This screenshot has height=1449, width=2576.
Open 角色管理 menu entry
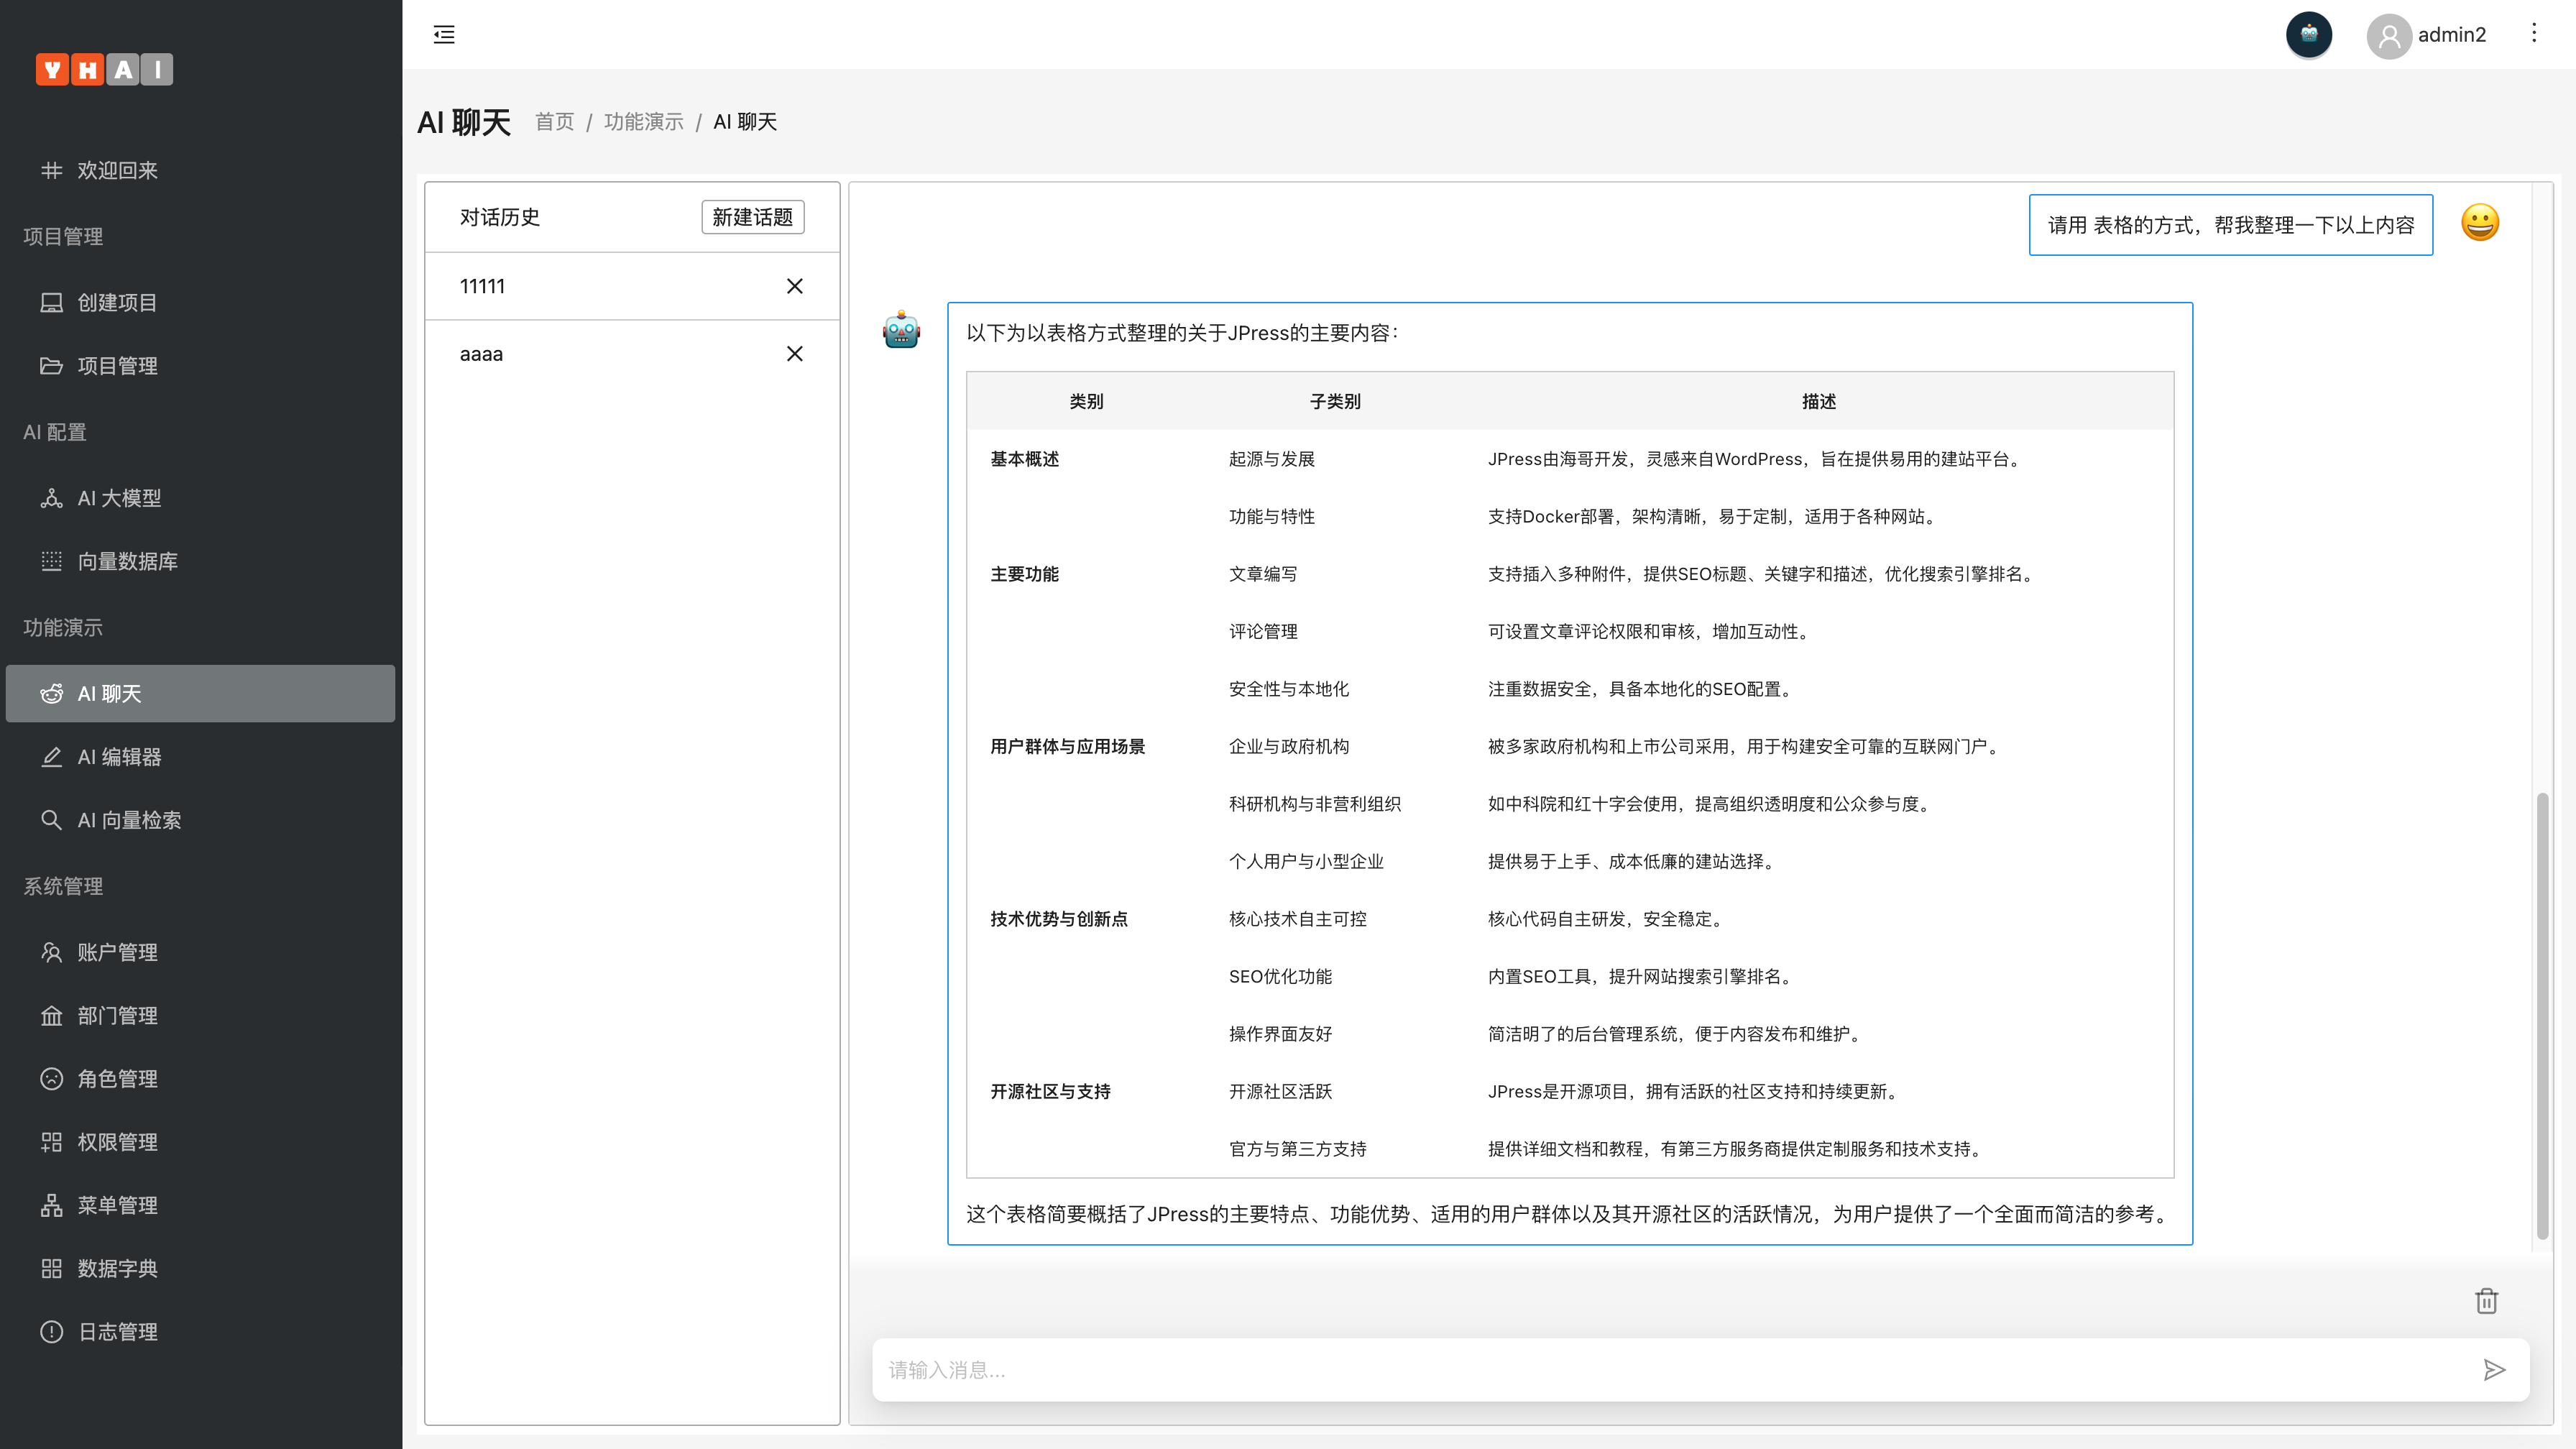(x=200, y=1079)
